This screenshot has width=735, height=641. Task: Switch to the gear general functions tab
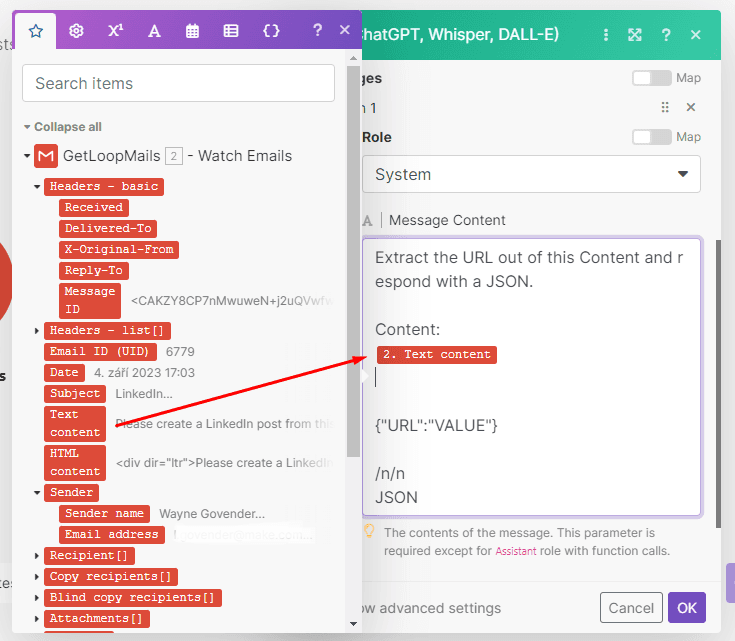pyautogui.click(x=76, y=31)
